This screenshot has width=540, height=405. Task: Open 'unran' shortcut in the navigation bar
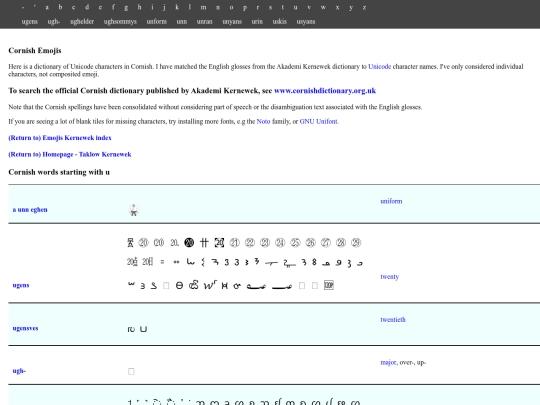pyautogui.click(x=205, y=21)
